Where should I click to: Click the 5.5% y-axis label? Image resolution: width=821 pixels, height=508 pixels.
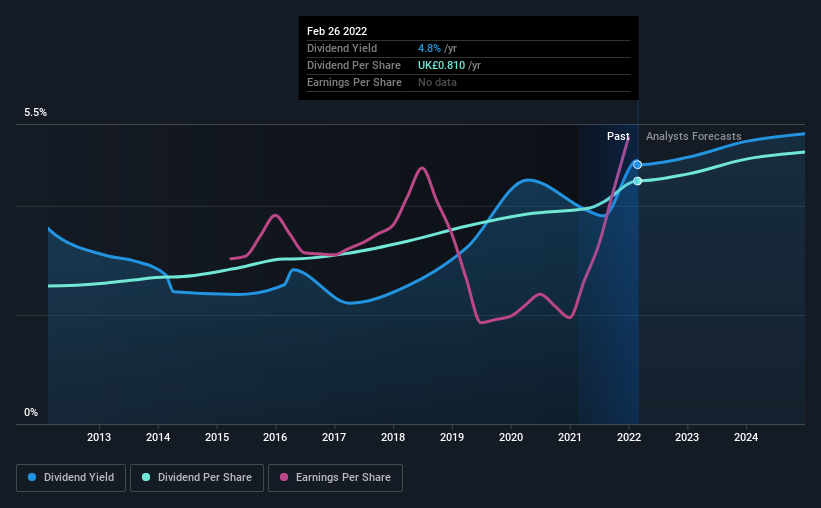pos(35,113)
